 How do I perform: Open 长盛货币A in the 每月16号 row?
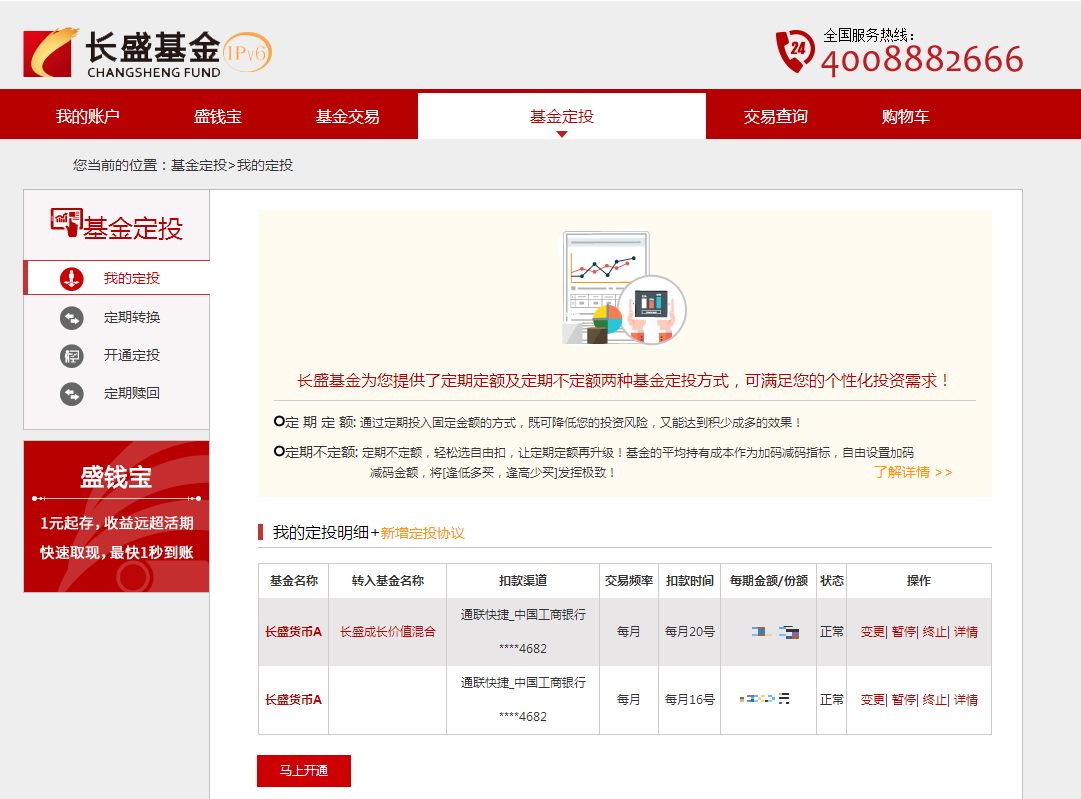coord(294,700)
